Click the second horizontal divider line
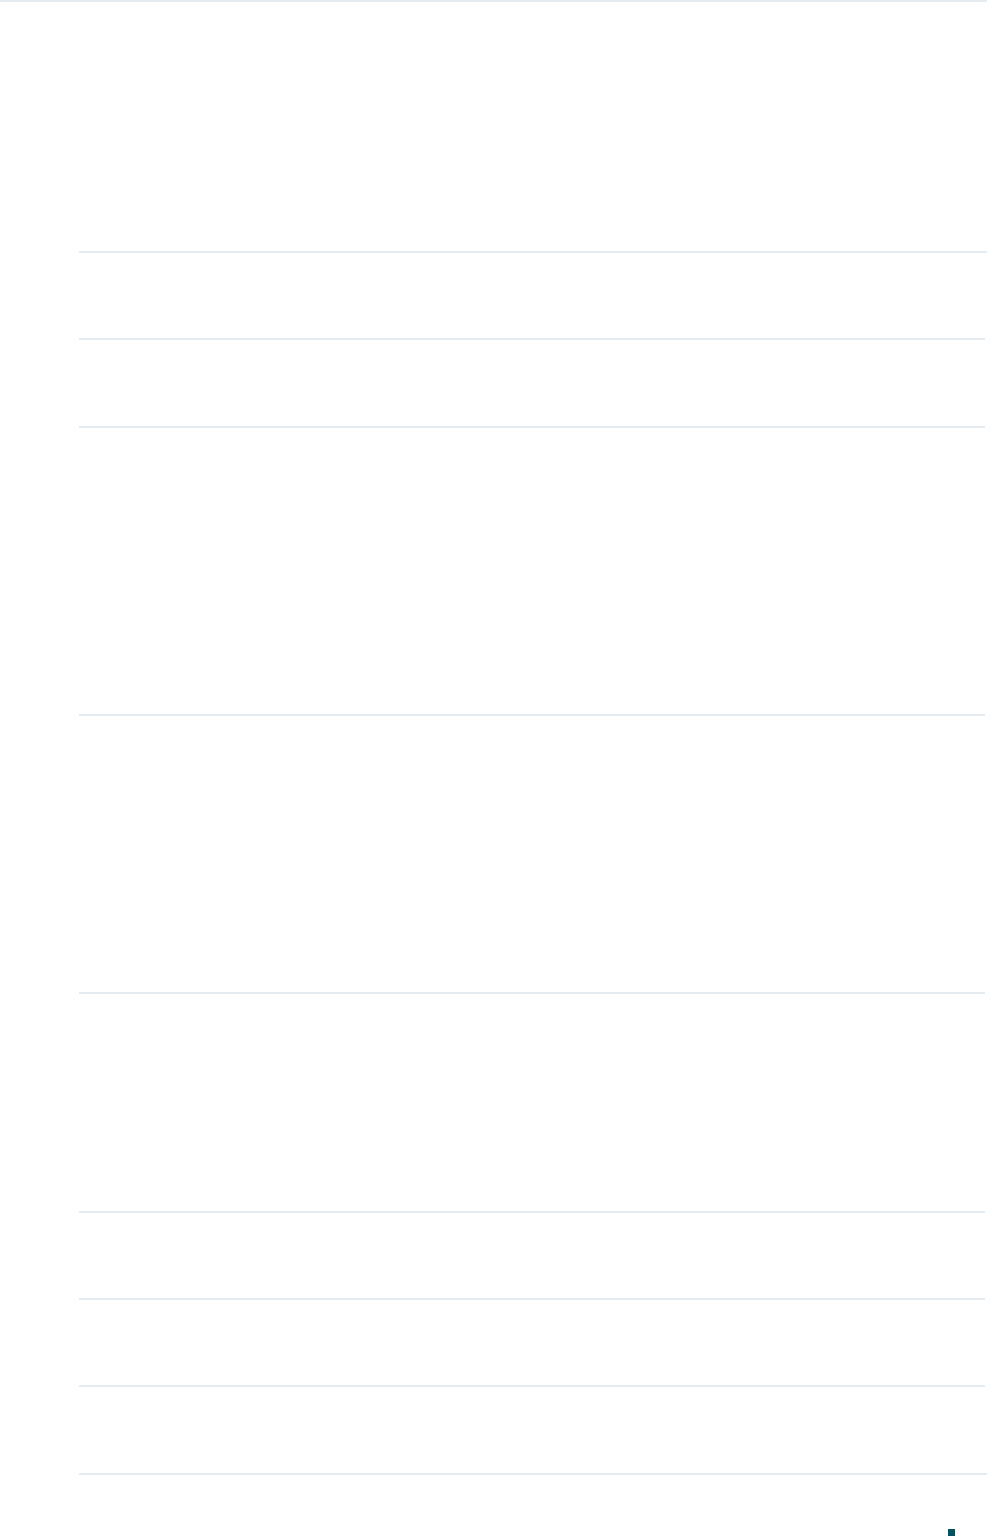Screen dimensions: 987x1538 click(532, 339)
